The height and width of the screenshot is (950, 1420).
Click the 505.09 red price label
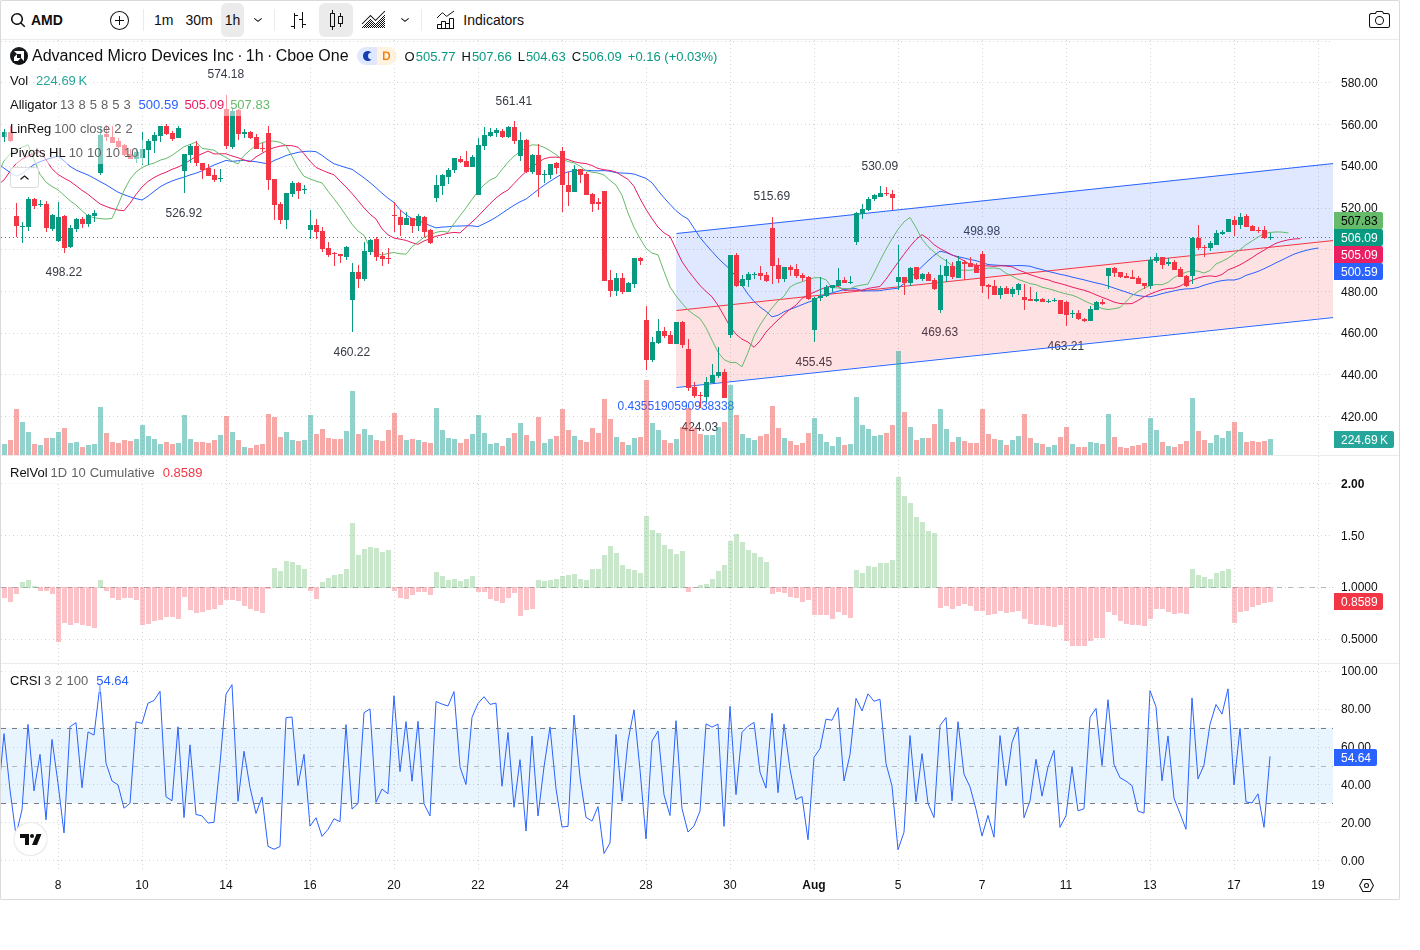coord(1358,255)
